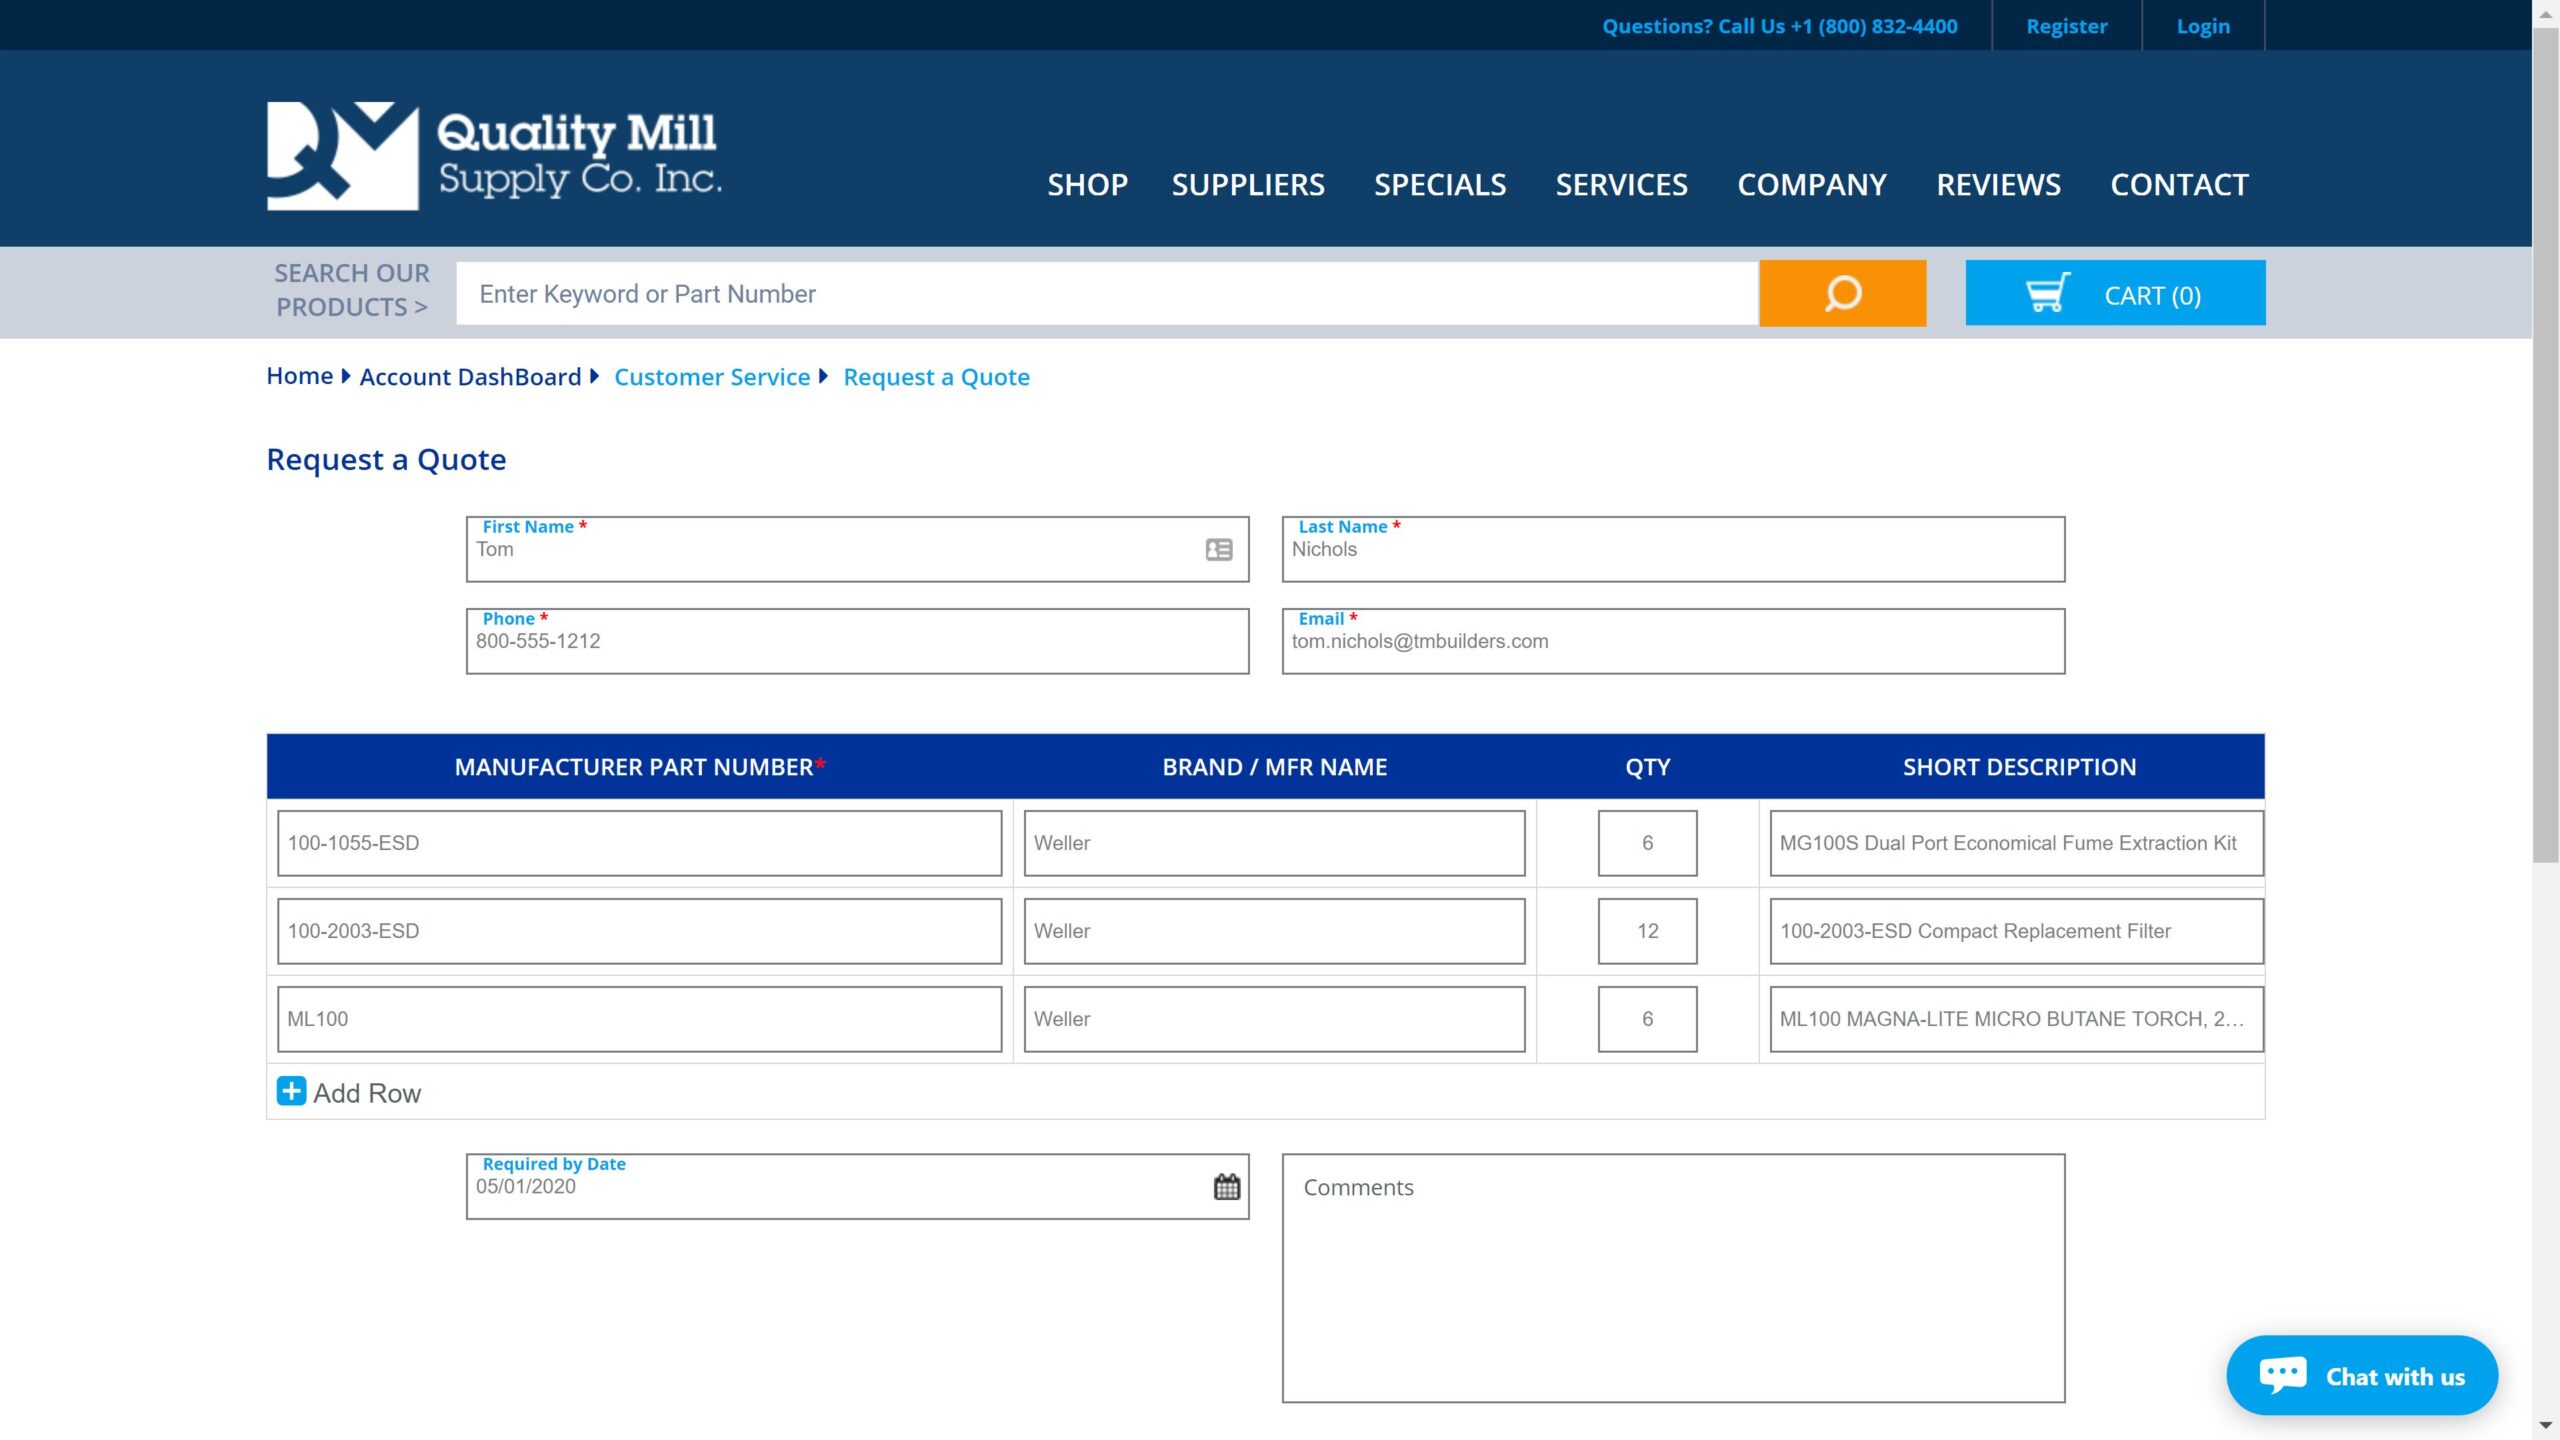
Task: Click scrollbar down arrow at bottom
Action: [x=2545, y=1425]
